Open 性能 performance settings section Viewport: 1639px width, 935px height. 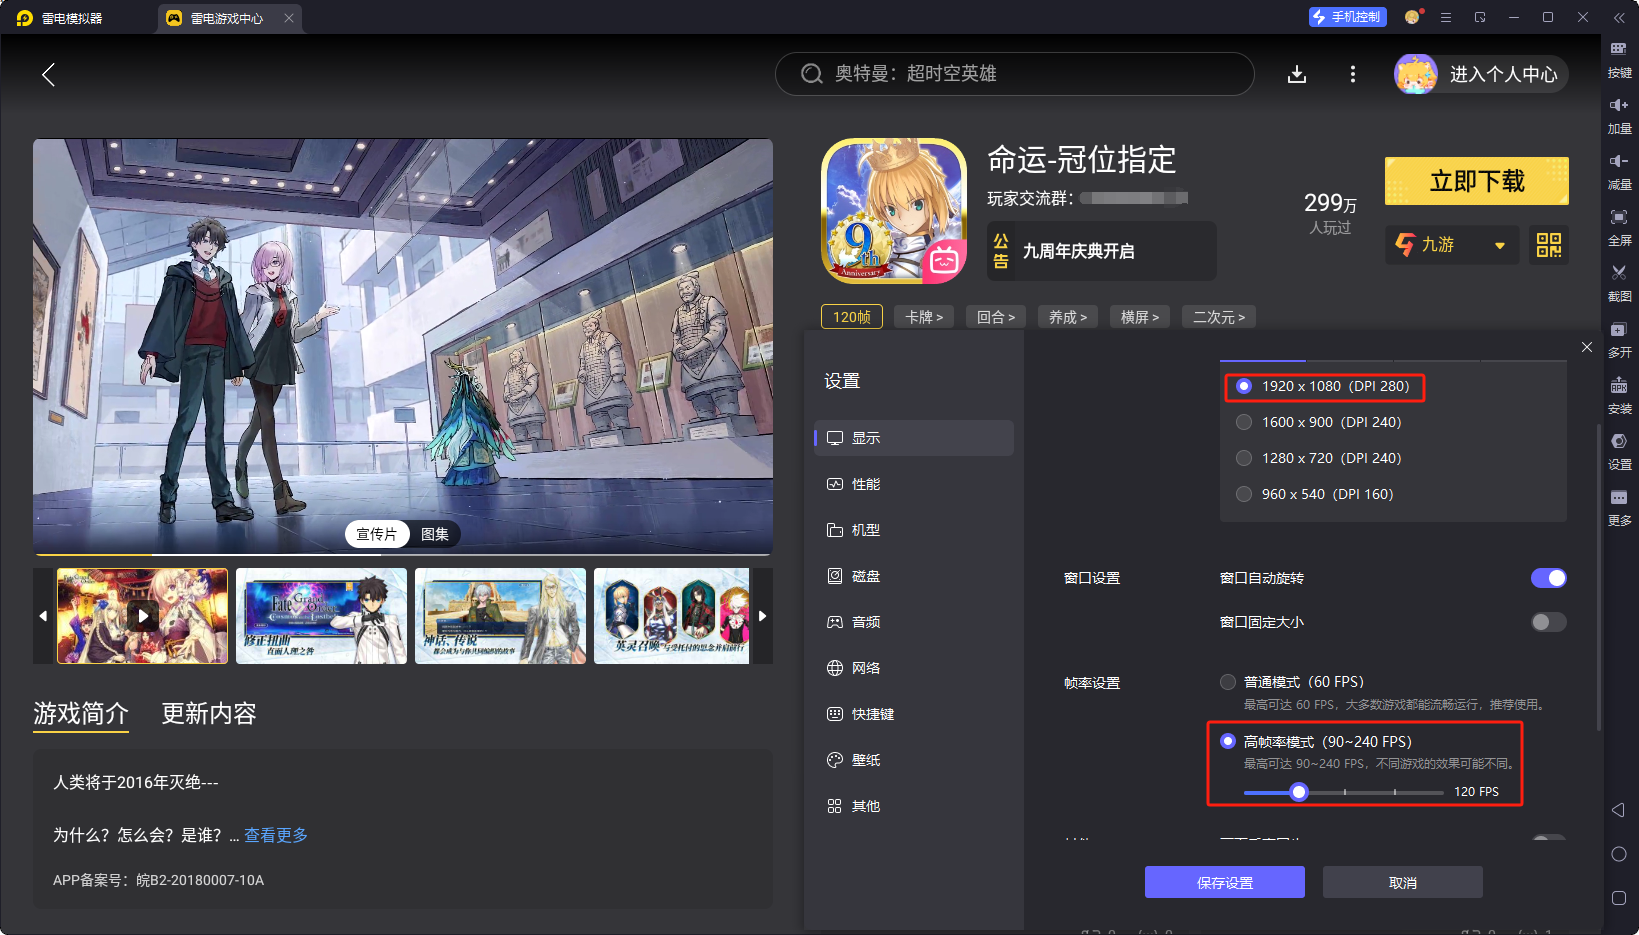click(914, 484)
